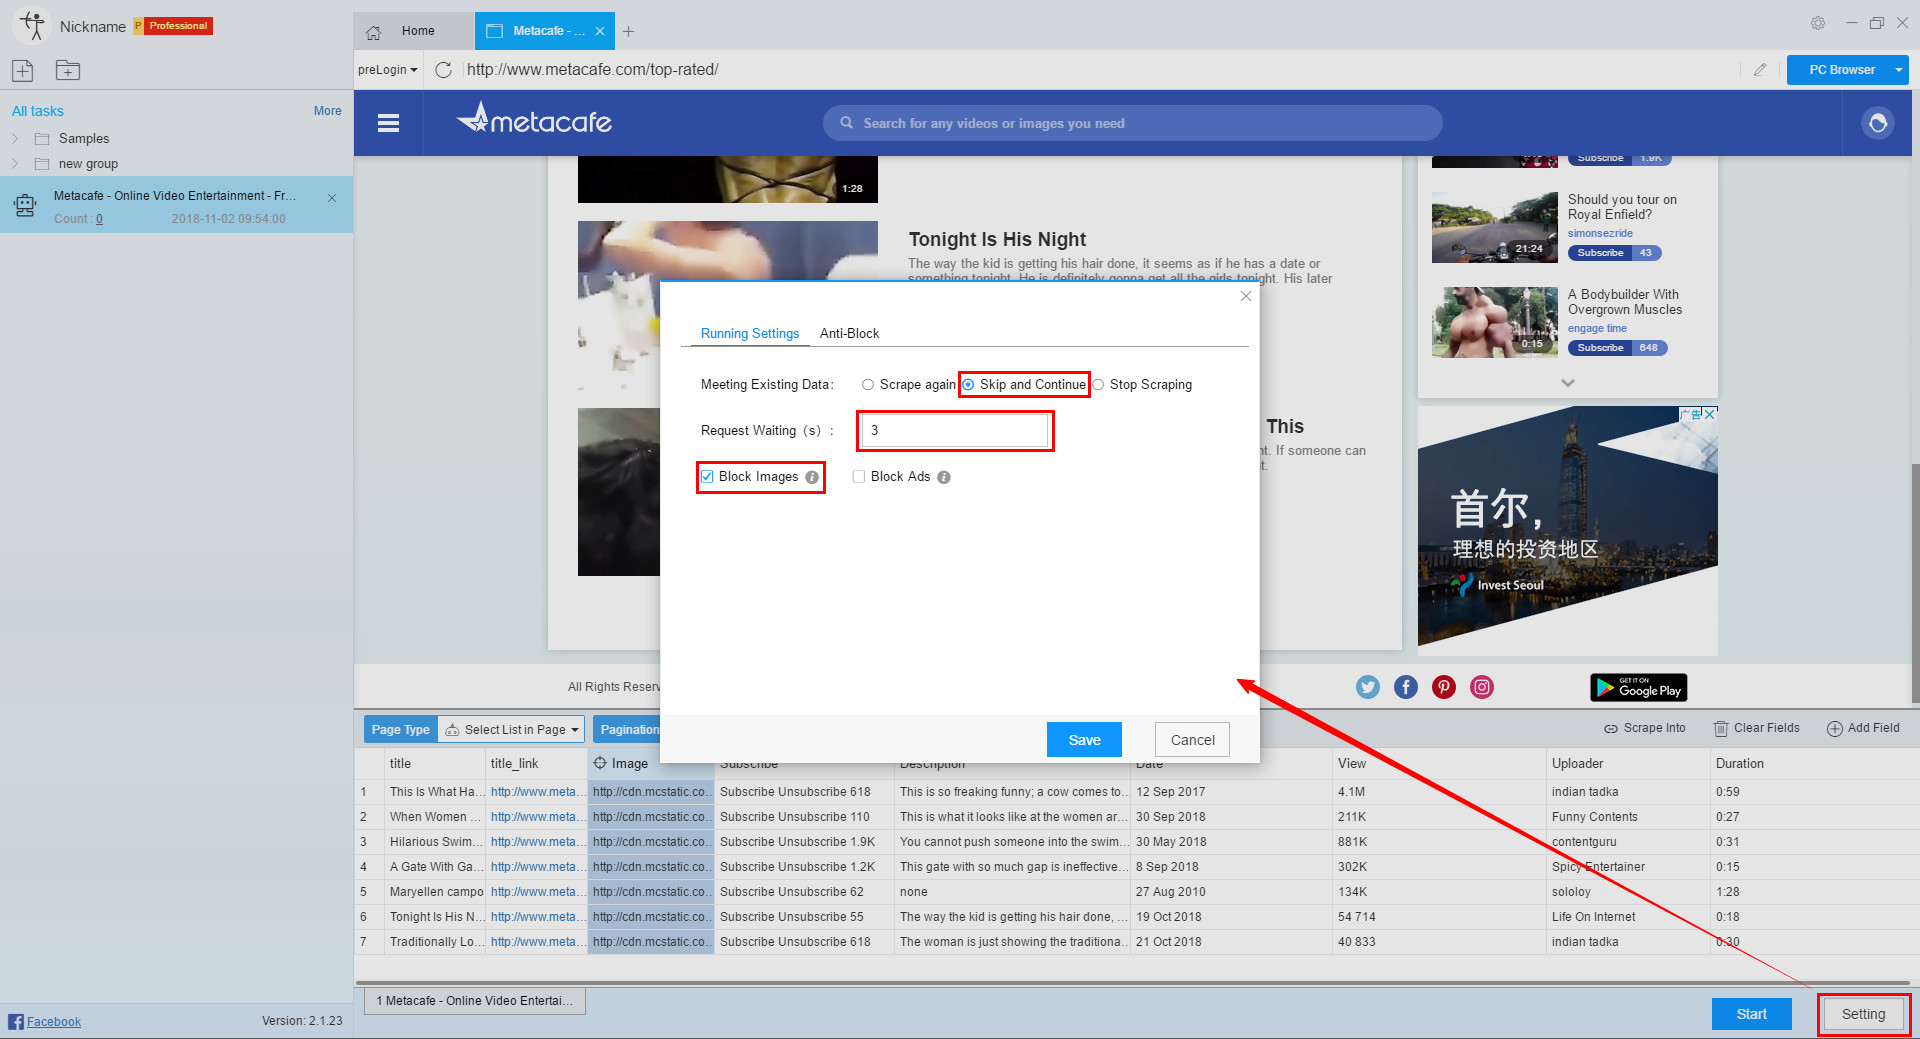Screen dimensions: 1920x1039
Task: Click the Page Type tab
Action: [400, 730]
